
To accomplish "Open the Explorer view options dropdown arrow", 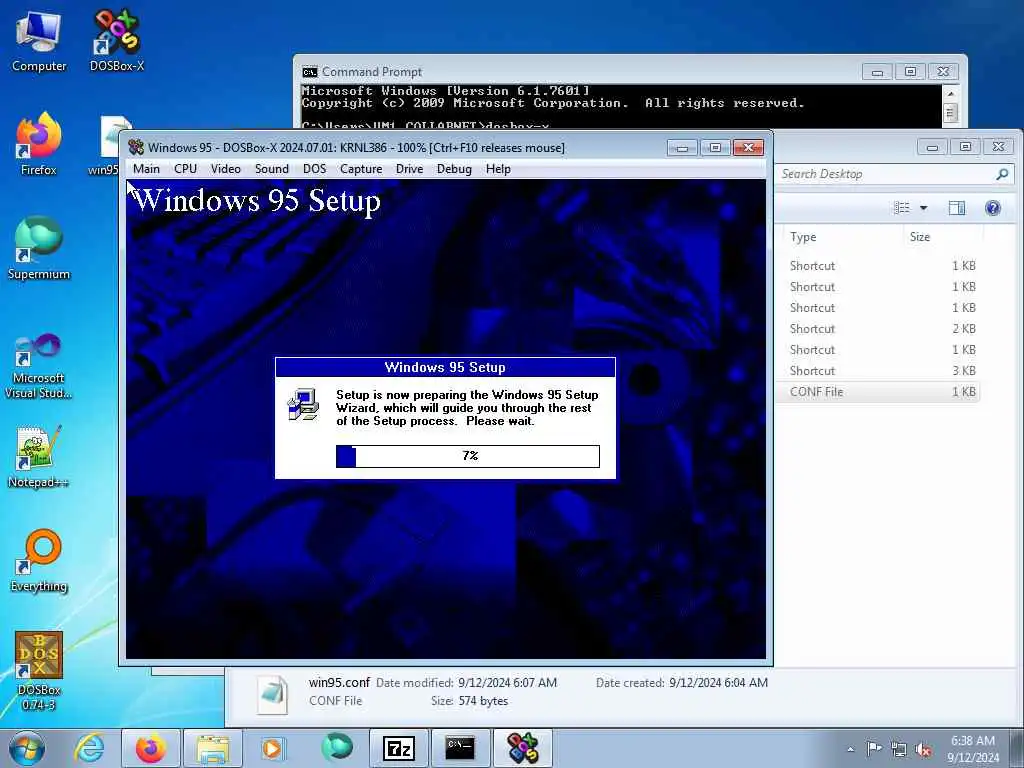I will [x=923, y=208].
